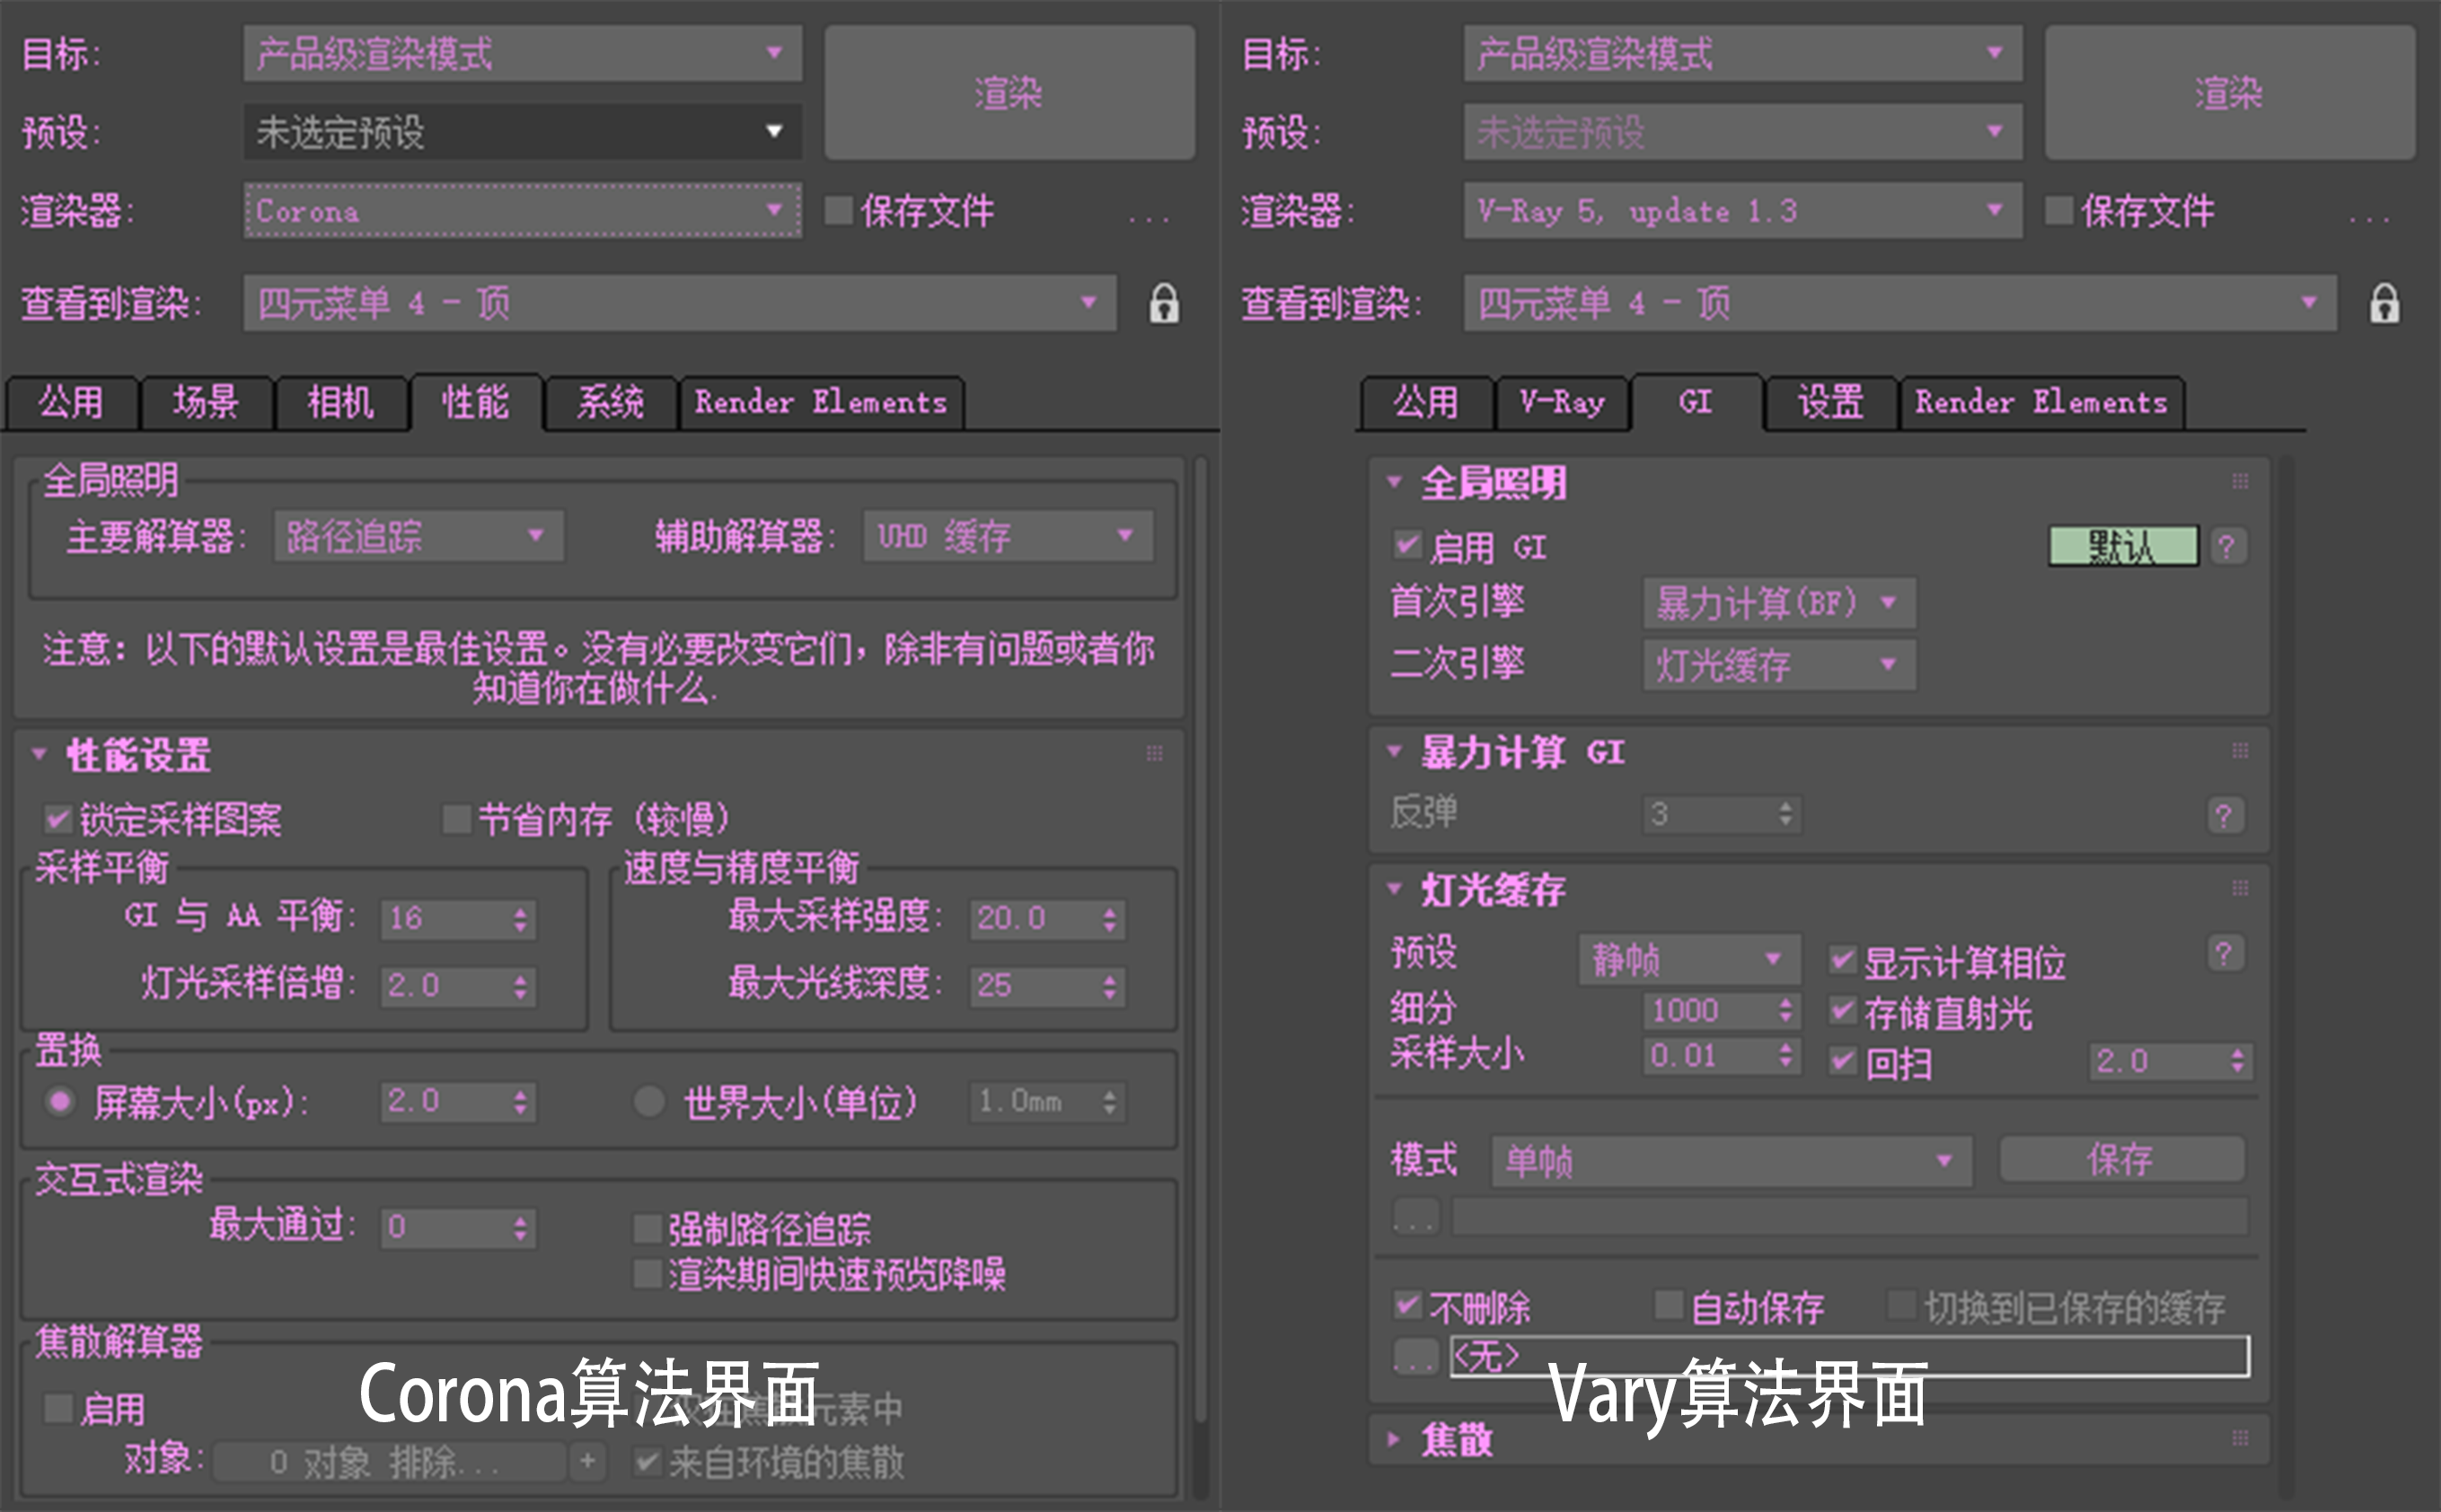Switch to 设置 tab in V-Ray panel
Viewport: 2441px width, 1512px height.
pos(1831,403)
